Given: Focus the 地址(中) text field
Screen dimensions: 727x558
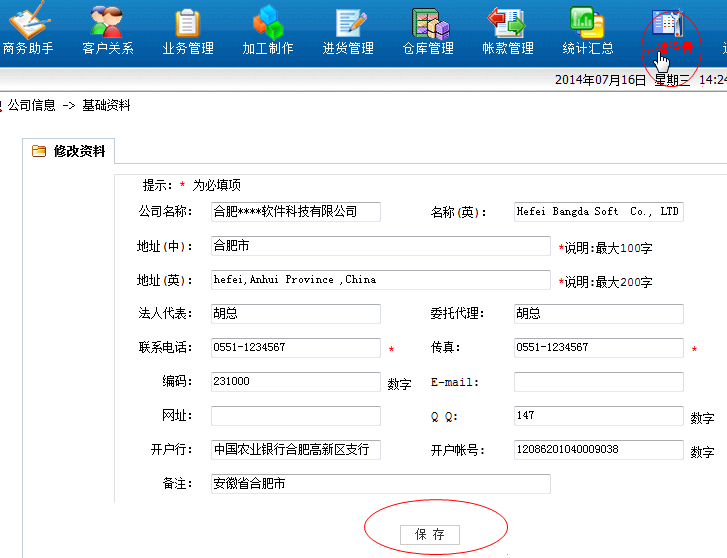Looking at the screenshot, I should (381, 246).
